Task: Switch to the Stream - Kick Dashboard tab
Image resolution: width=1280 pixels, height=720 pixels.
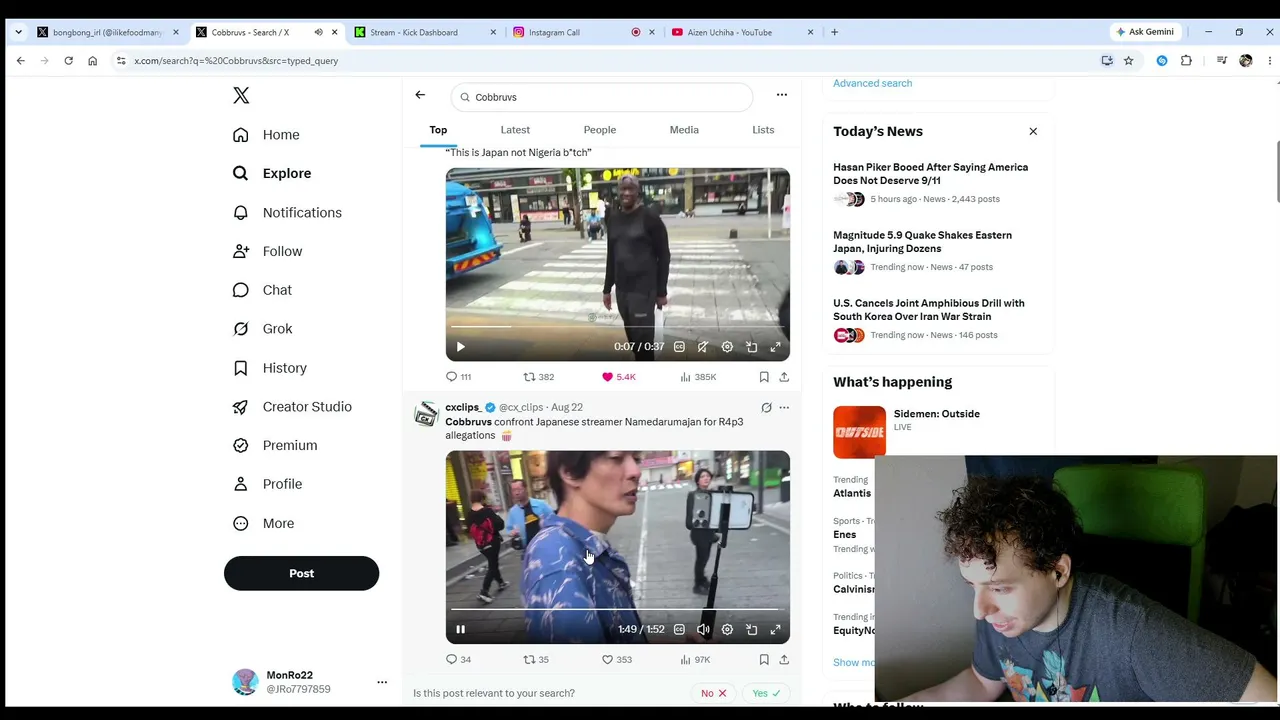Action: pyautogui.click(x=424, y=32)
